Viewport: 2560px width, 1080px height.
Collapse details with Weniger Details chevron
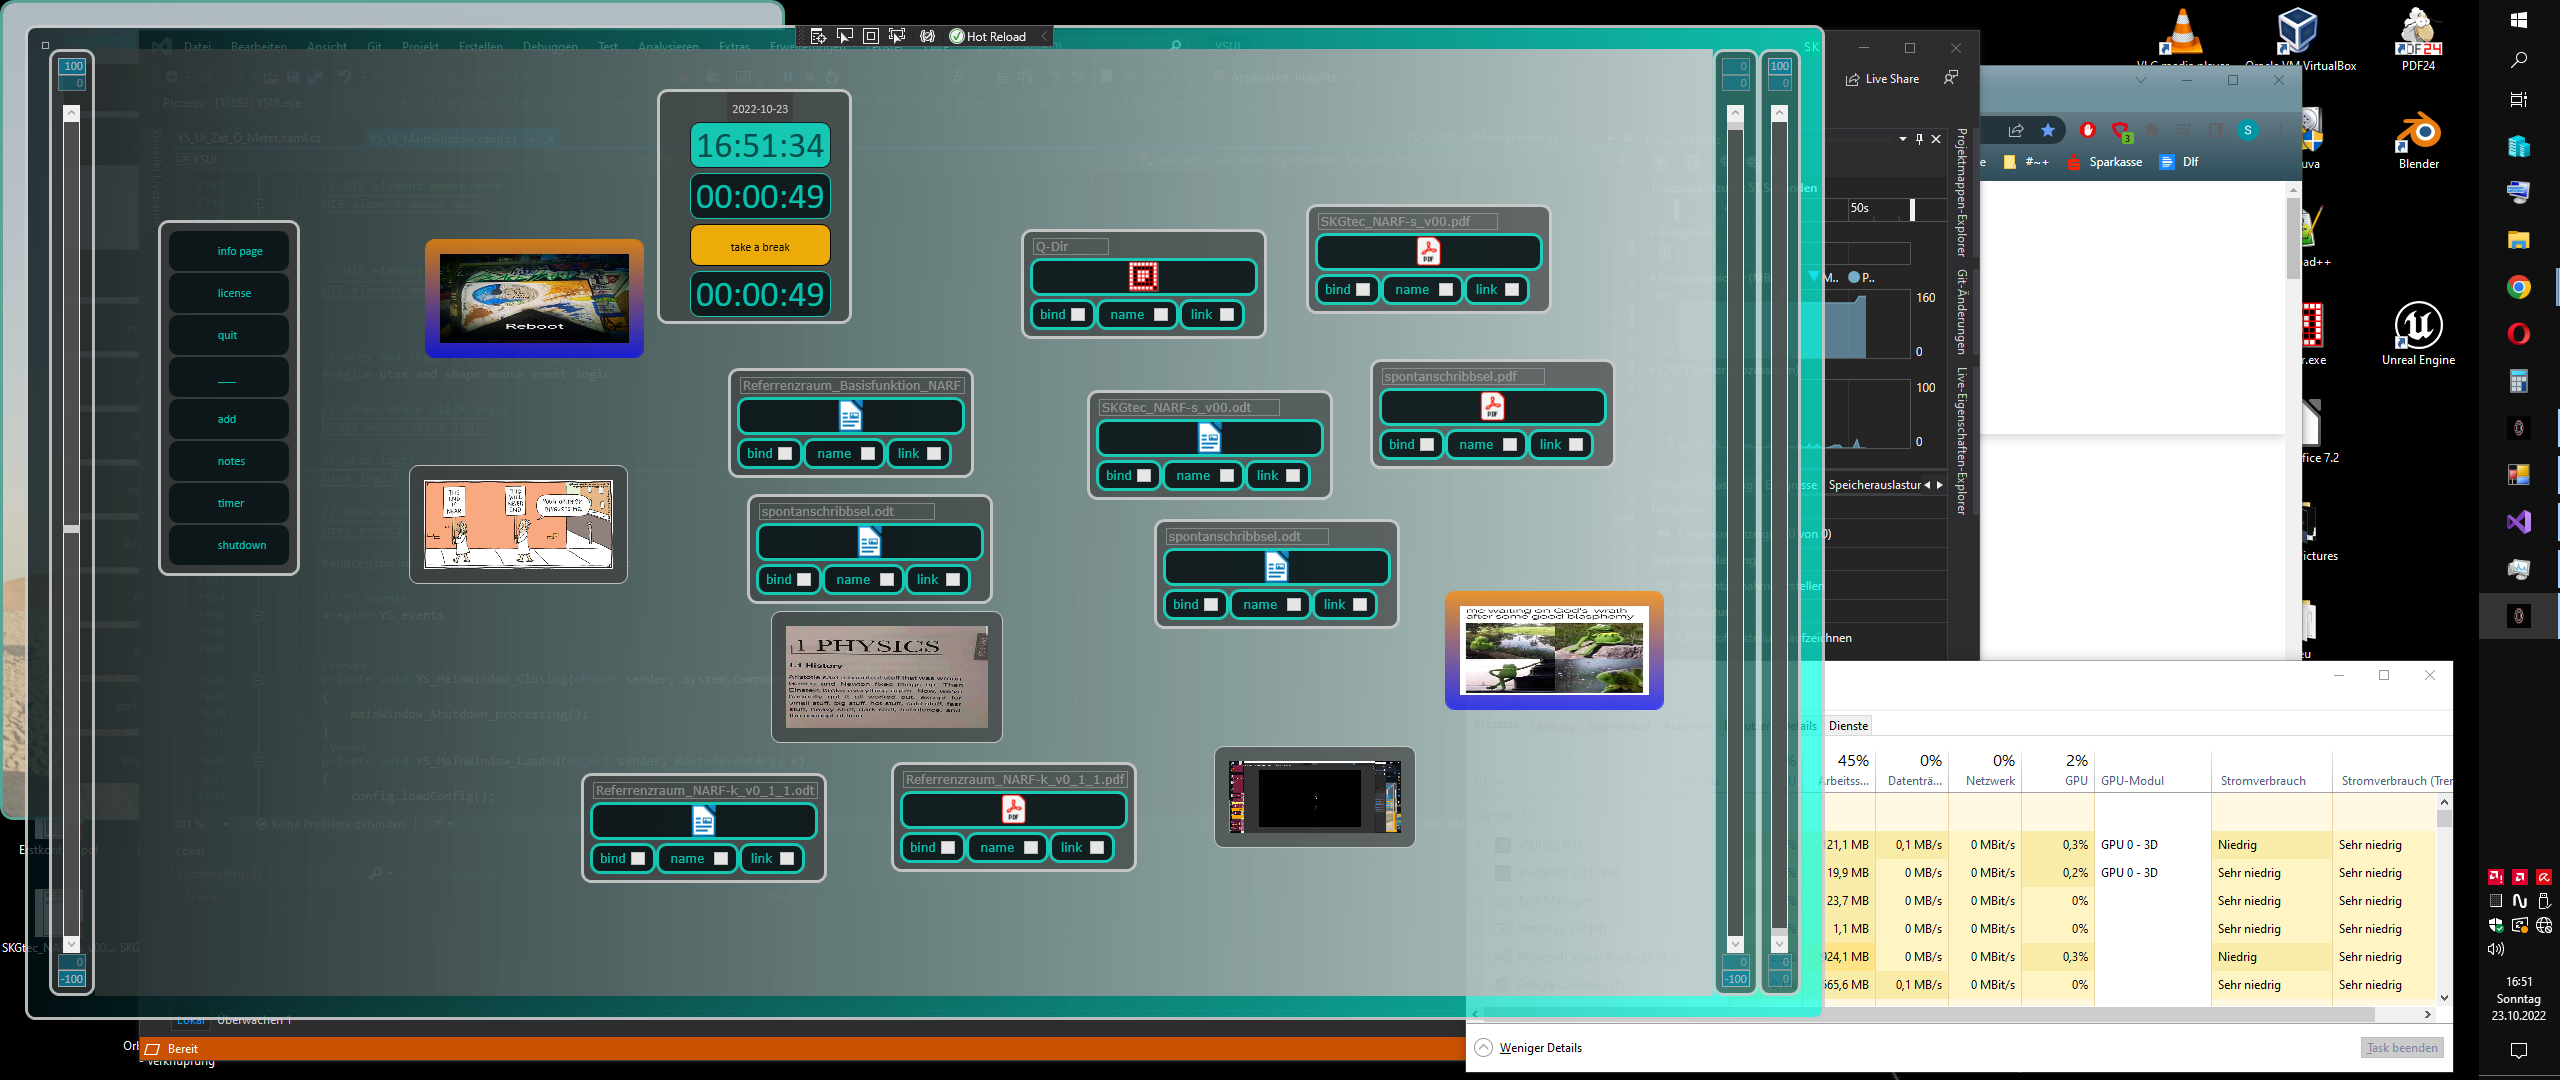(x=1484, y=1047)
